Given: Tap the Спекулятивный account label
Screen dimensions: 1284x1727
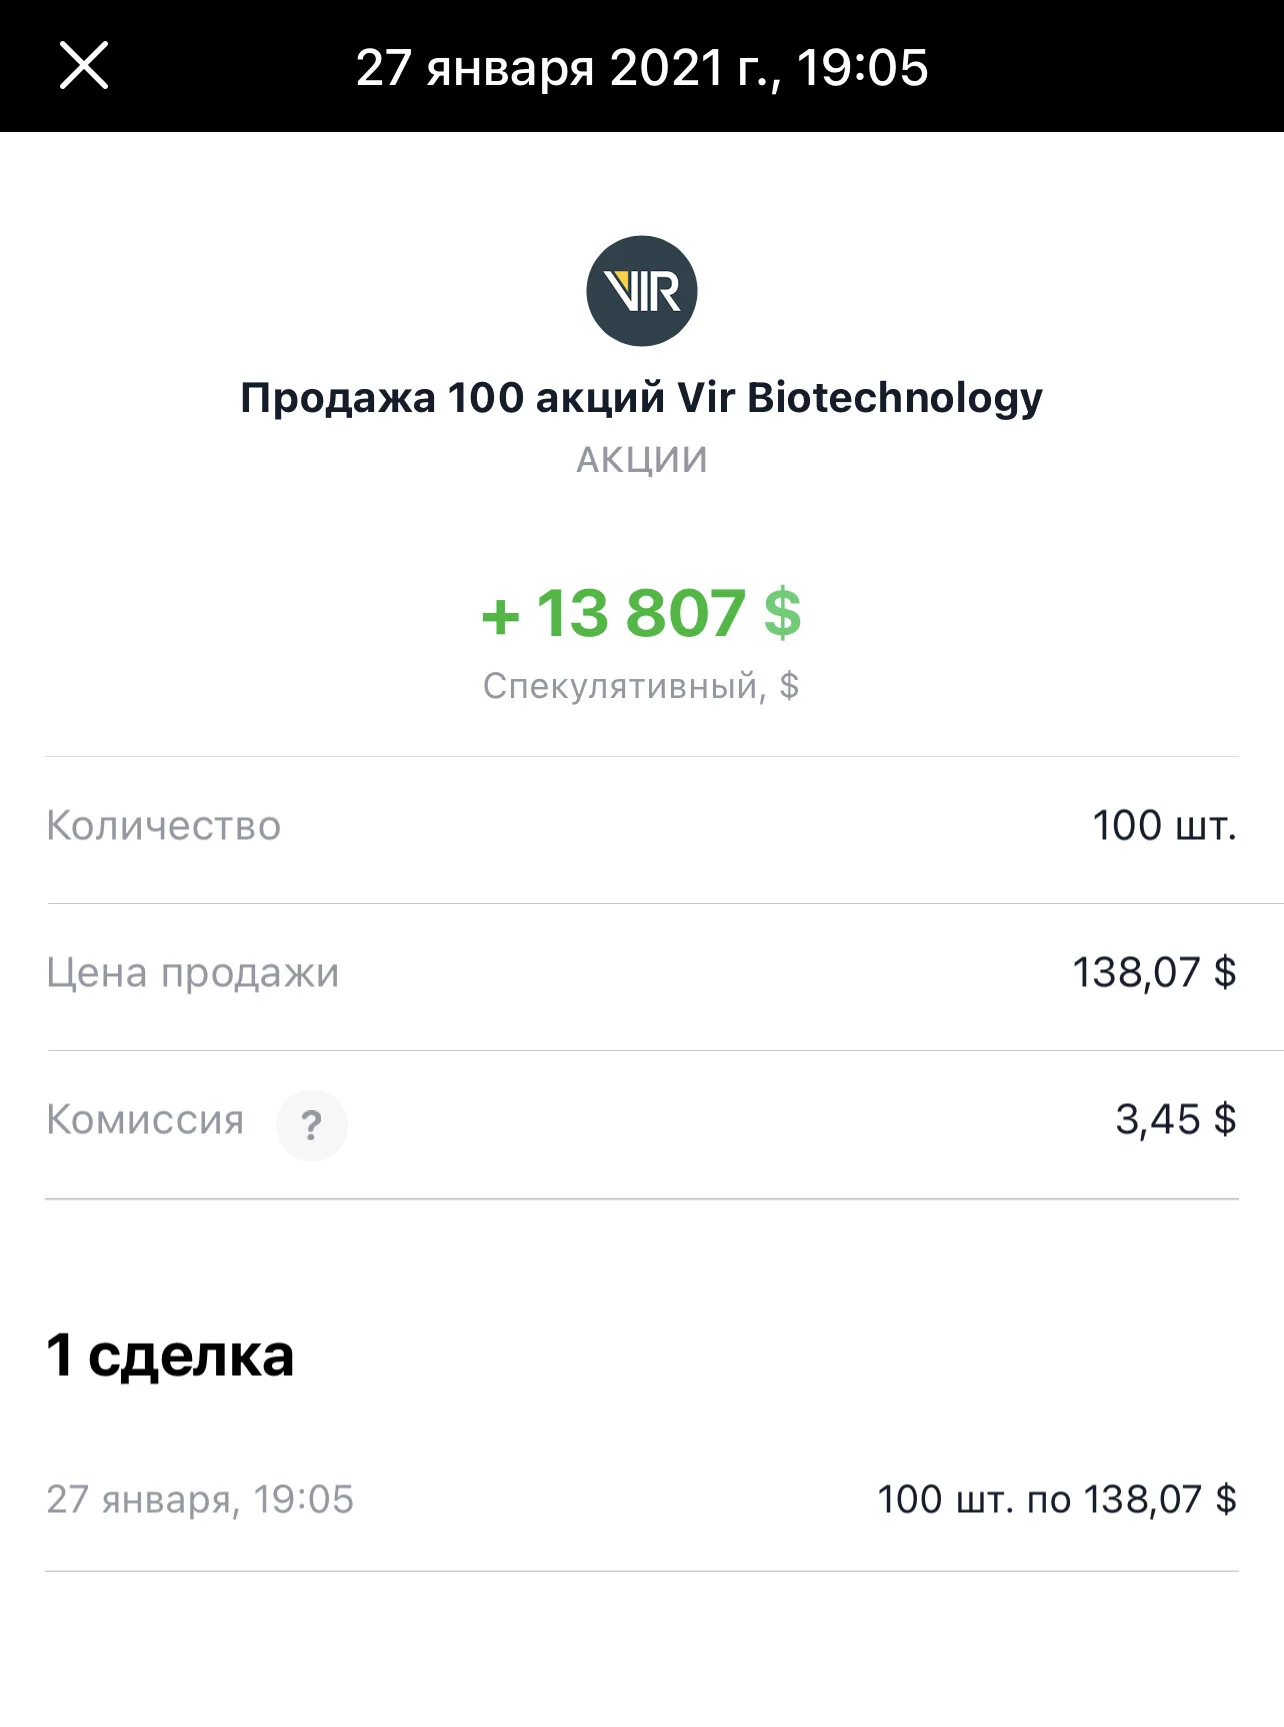Looking at the screenshot, I should [x=641, y=686].
